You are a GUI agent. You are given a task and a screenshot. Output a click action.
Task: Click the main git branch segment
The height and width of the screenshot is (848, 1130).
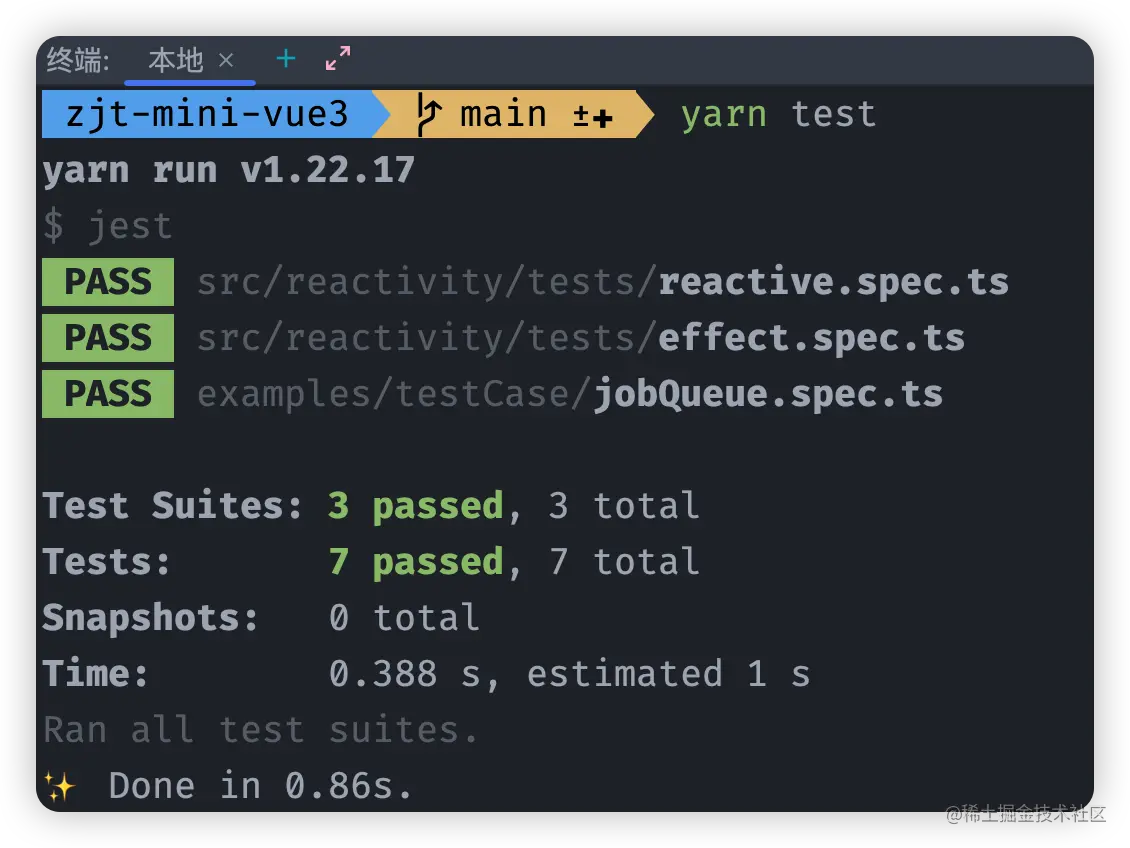(x=515, y=114)
